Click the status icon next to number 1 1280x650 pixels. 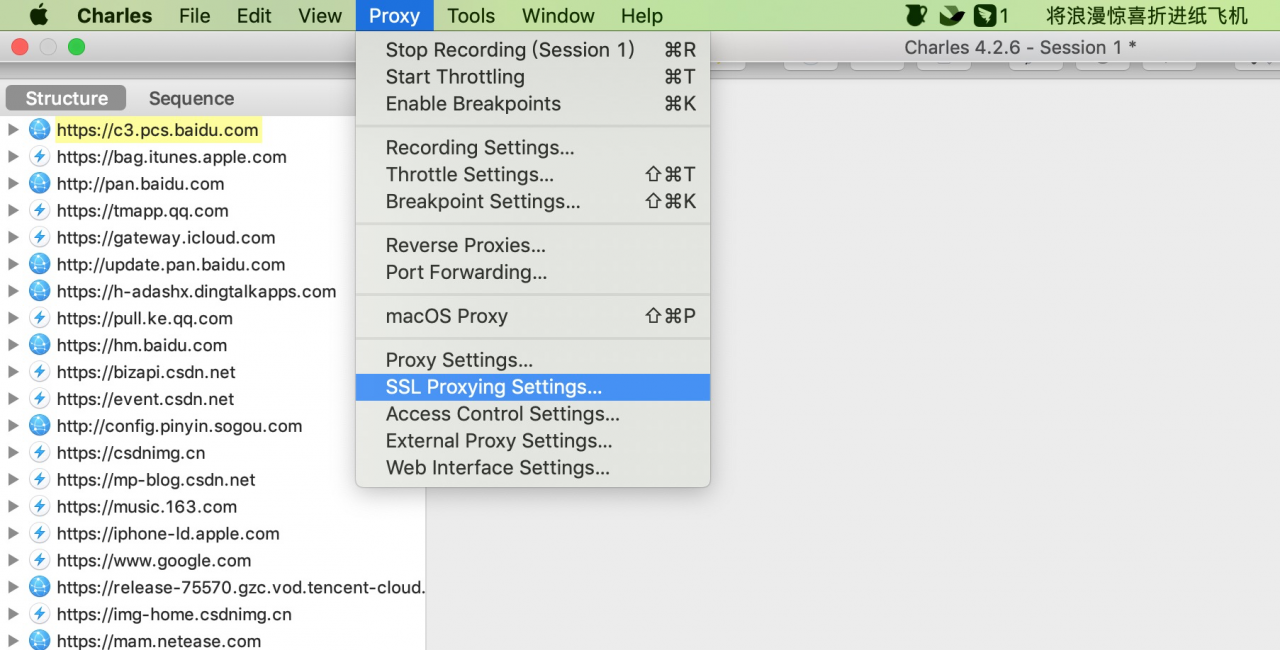986,15
